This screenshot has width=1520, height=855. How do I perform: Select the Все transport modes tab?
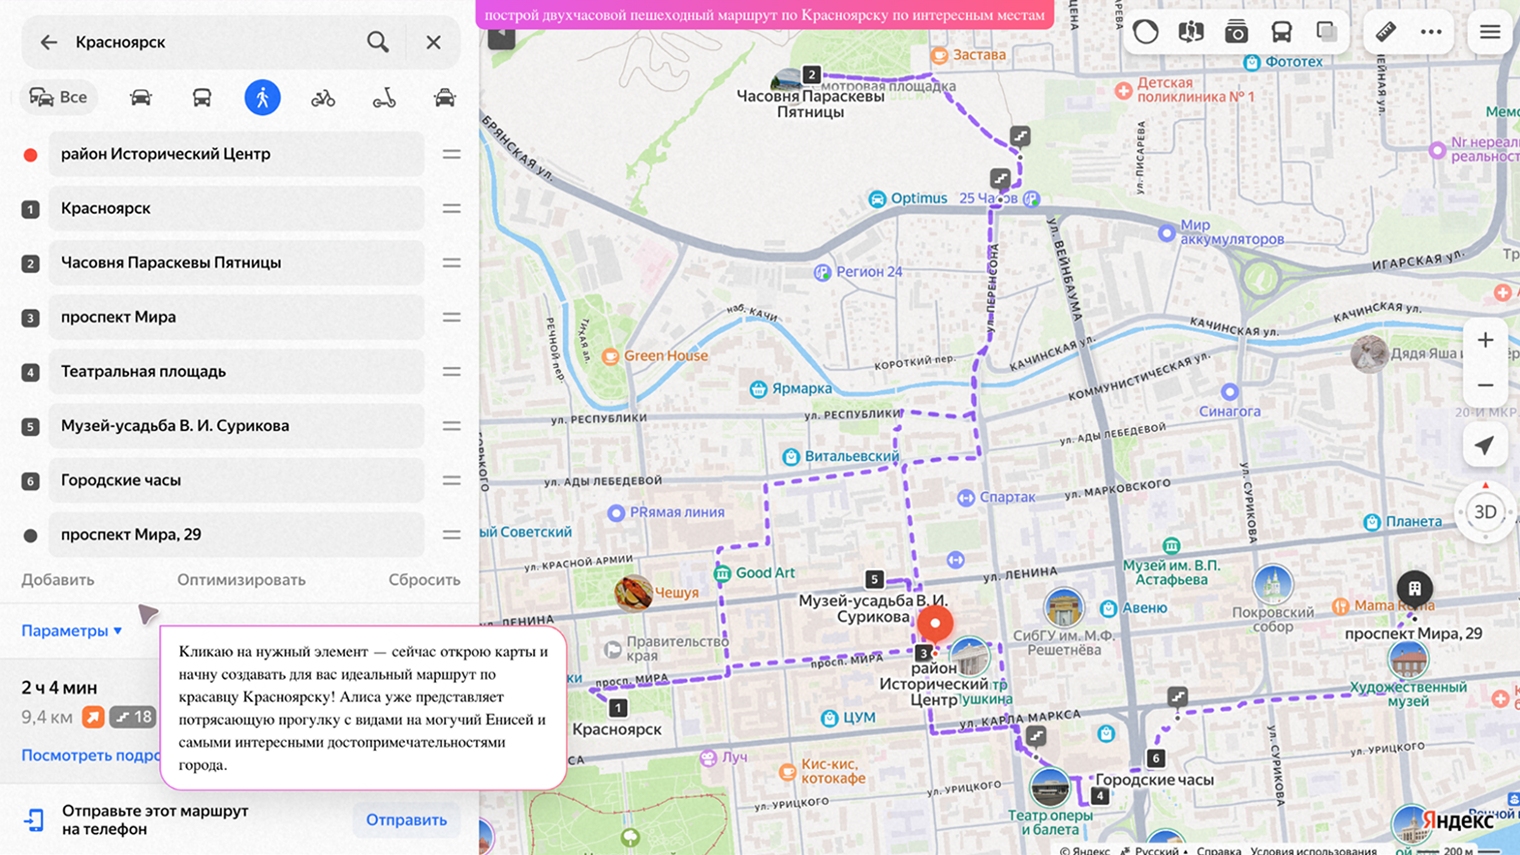click(59, 98)
